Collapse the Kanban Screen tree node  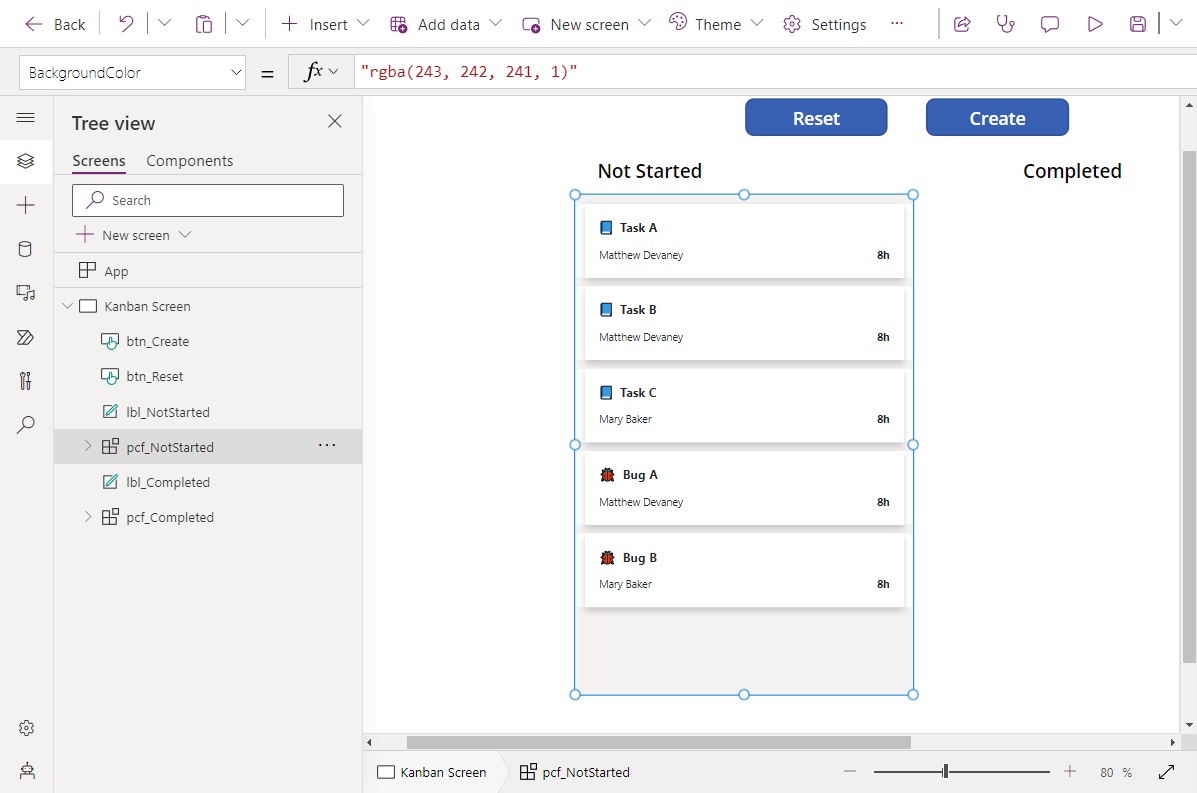67,306
